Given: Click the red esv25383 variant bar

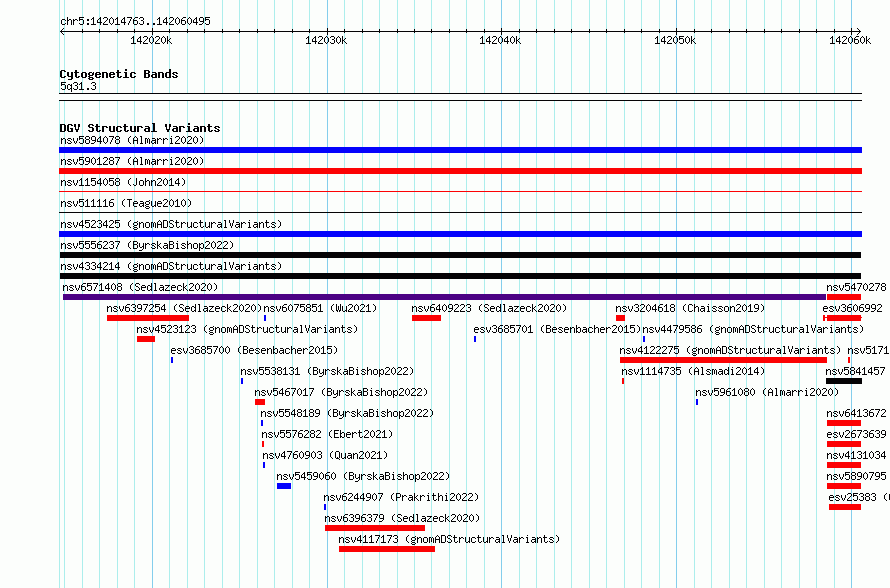Looking at the screenshot, I should 845,507.
